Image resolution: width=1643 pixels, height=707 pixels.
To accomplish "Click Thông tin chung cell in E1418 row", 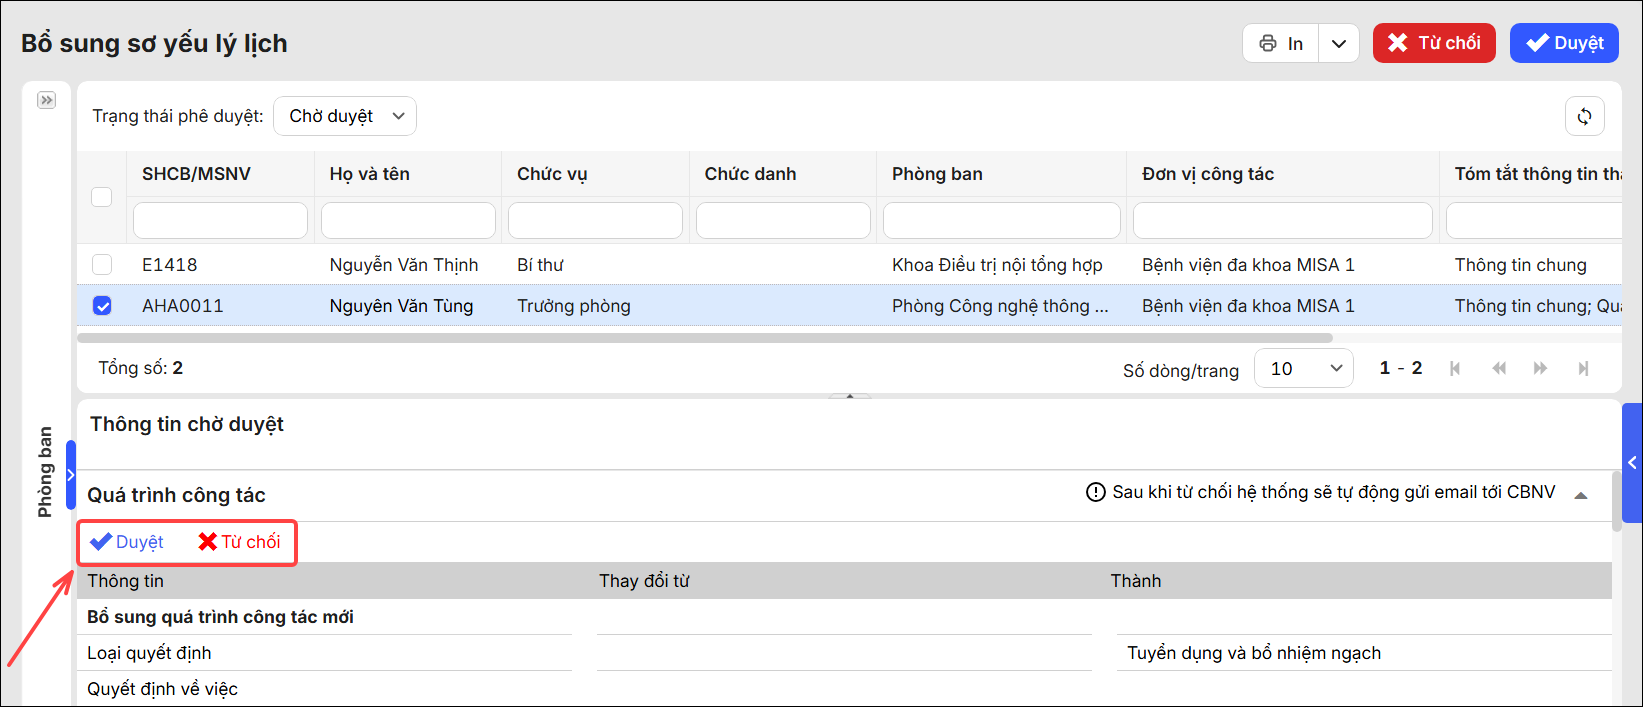I will (1520, 265).
